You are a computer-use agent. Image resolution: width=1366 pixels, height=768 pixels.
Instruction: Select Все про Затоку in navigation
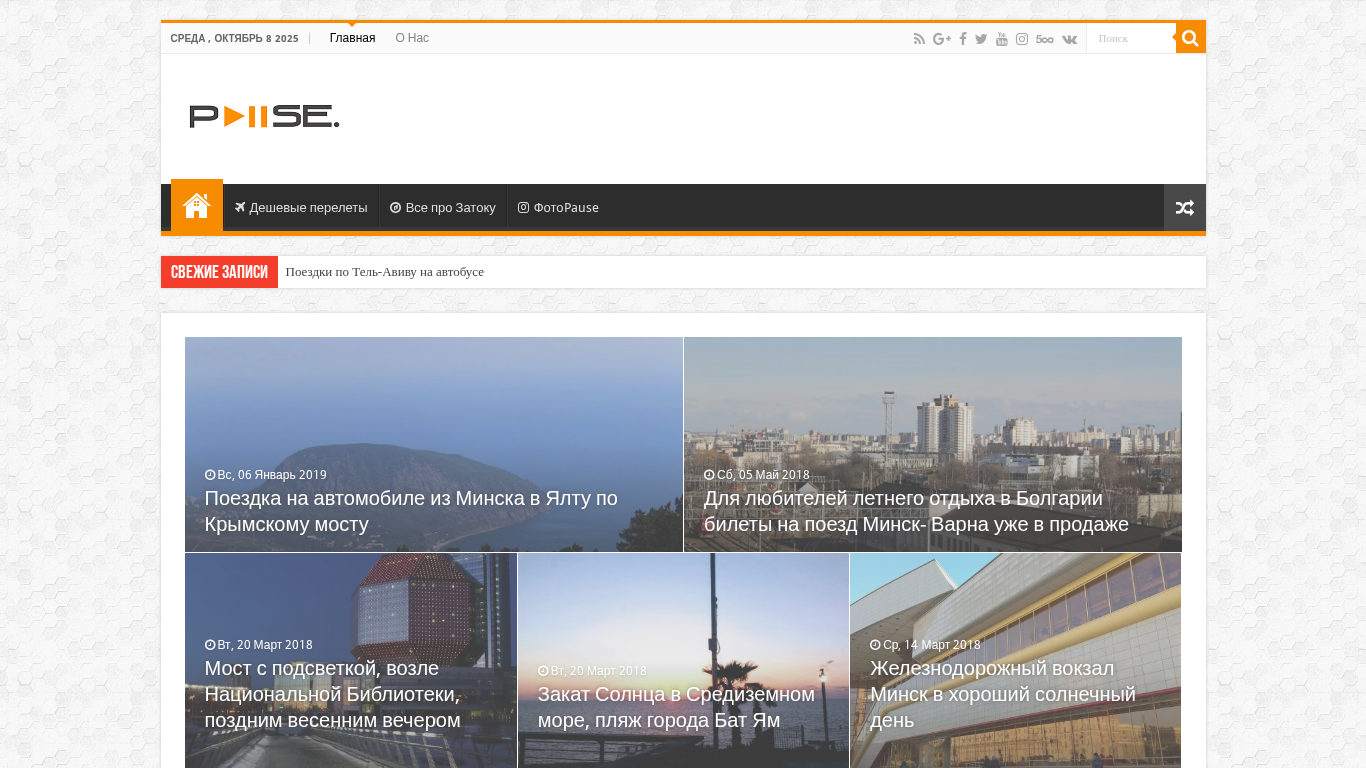(443, 208)
